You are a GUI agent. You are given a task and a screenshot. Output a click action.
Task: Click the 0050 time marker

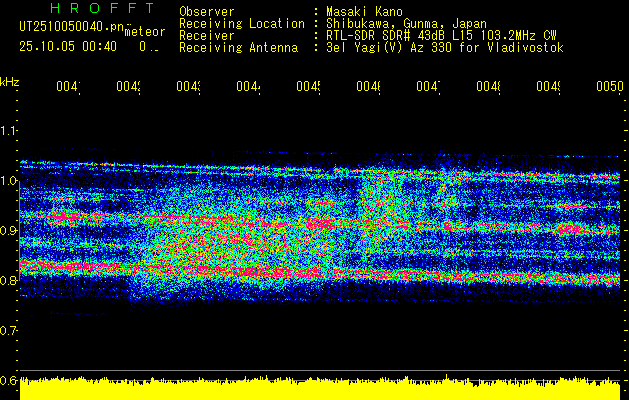pos(609,87)
